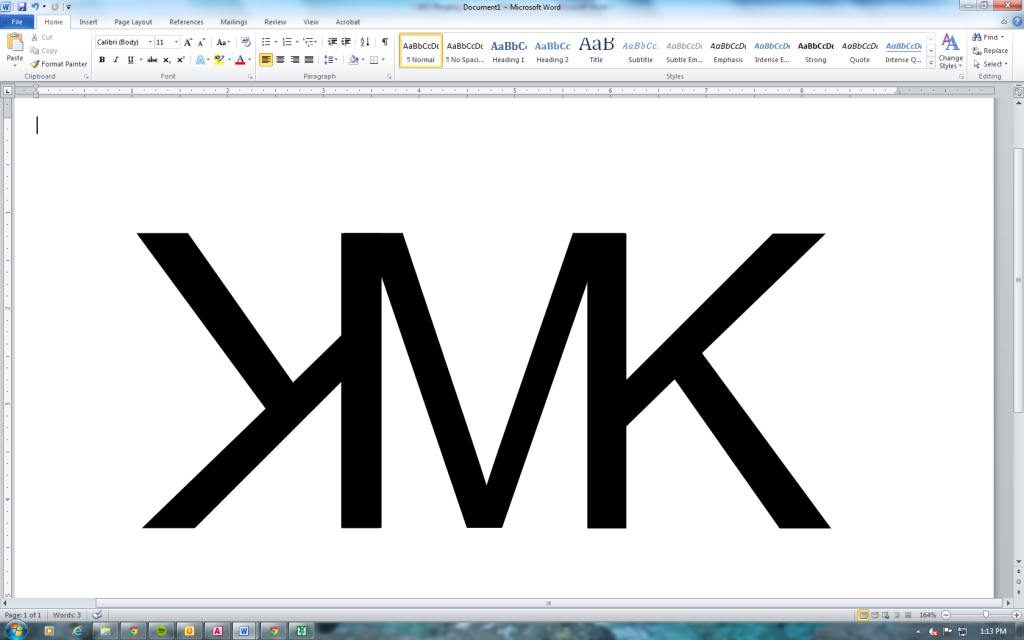1024x640 pixels.
Task: Center the text
Action: coord(280,60)
